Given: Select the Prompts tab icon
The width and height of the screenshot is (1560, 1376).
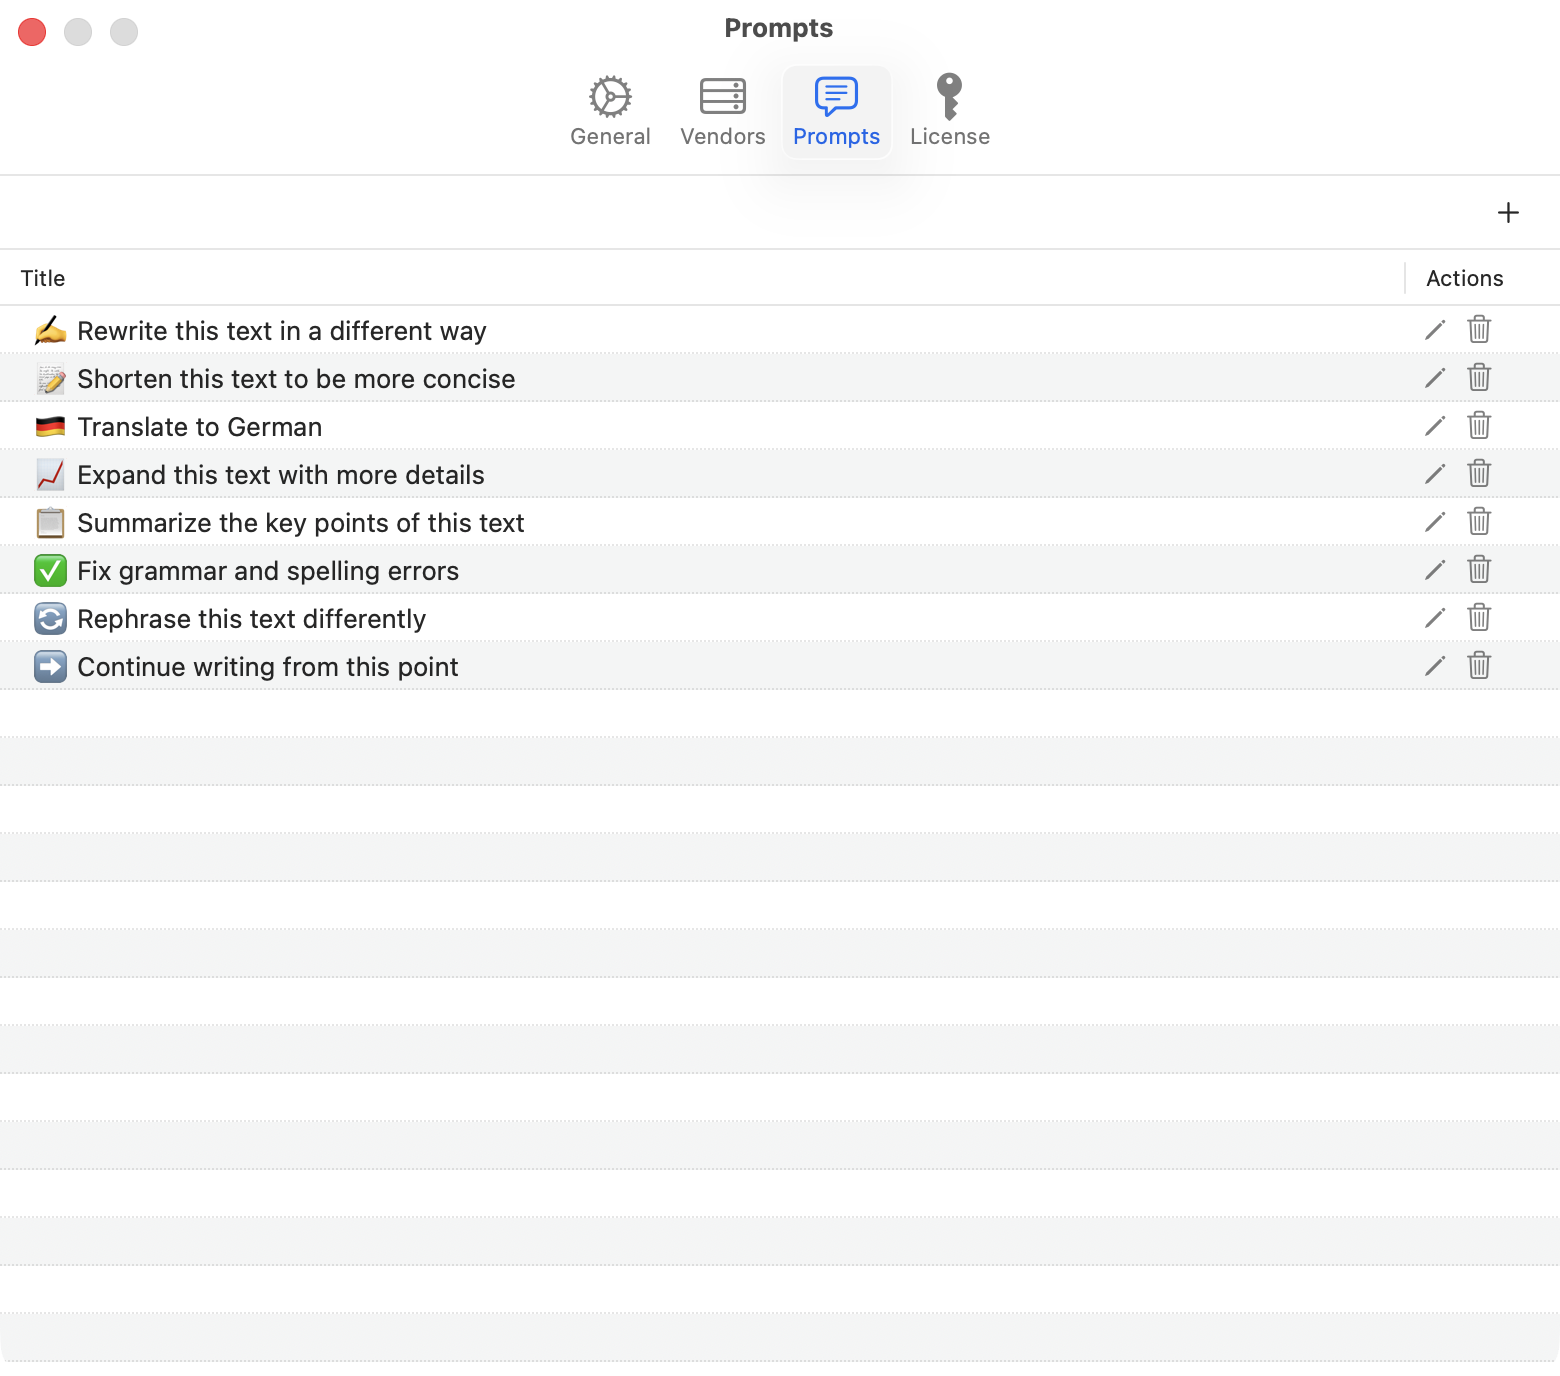Looking at the screenshot, I should coord(836,98).
